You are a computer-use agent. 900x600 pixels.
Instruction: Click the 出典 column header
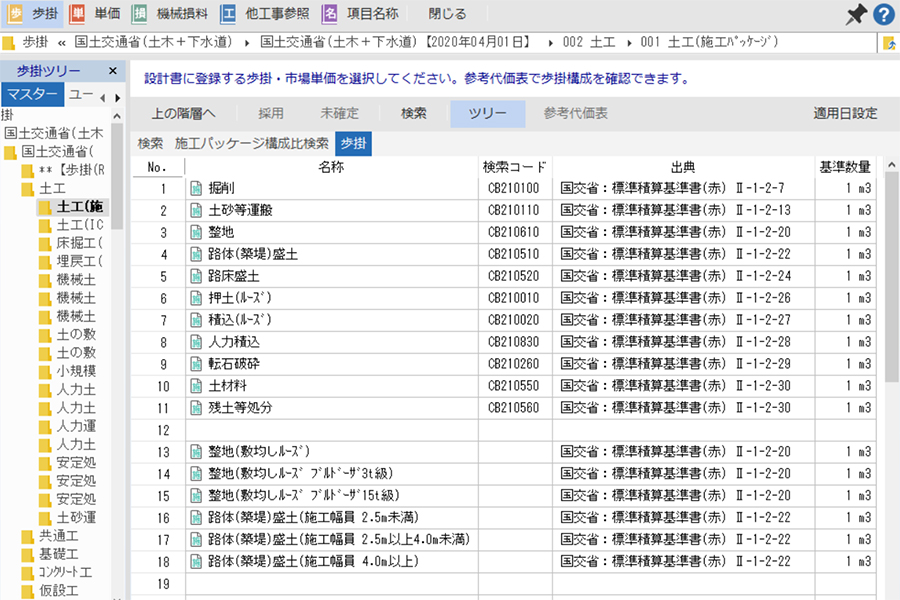[x=683, y=167]
